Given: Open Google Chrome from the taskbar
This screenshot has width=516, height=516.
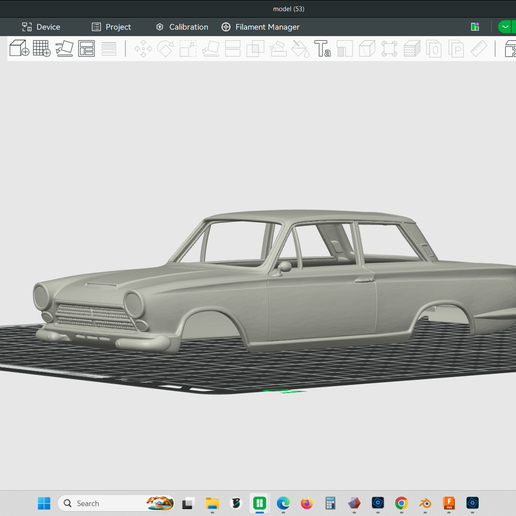Looking at the screenshot, I should [x=401, y=503].
